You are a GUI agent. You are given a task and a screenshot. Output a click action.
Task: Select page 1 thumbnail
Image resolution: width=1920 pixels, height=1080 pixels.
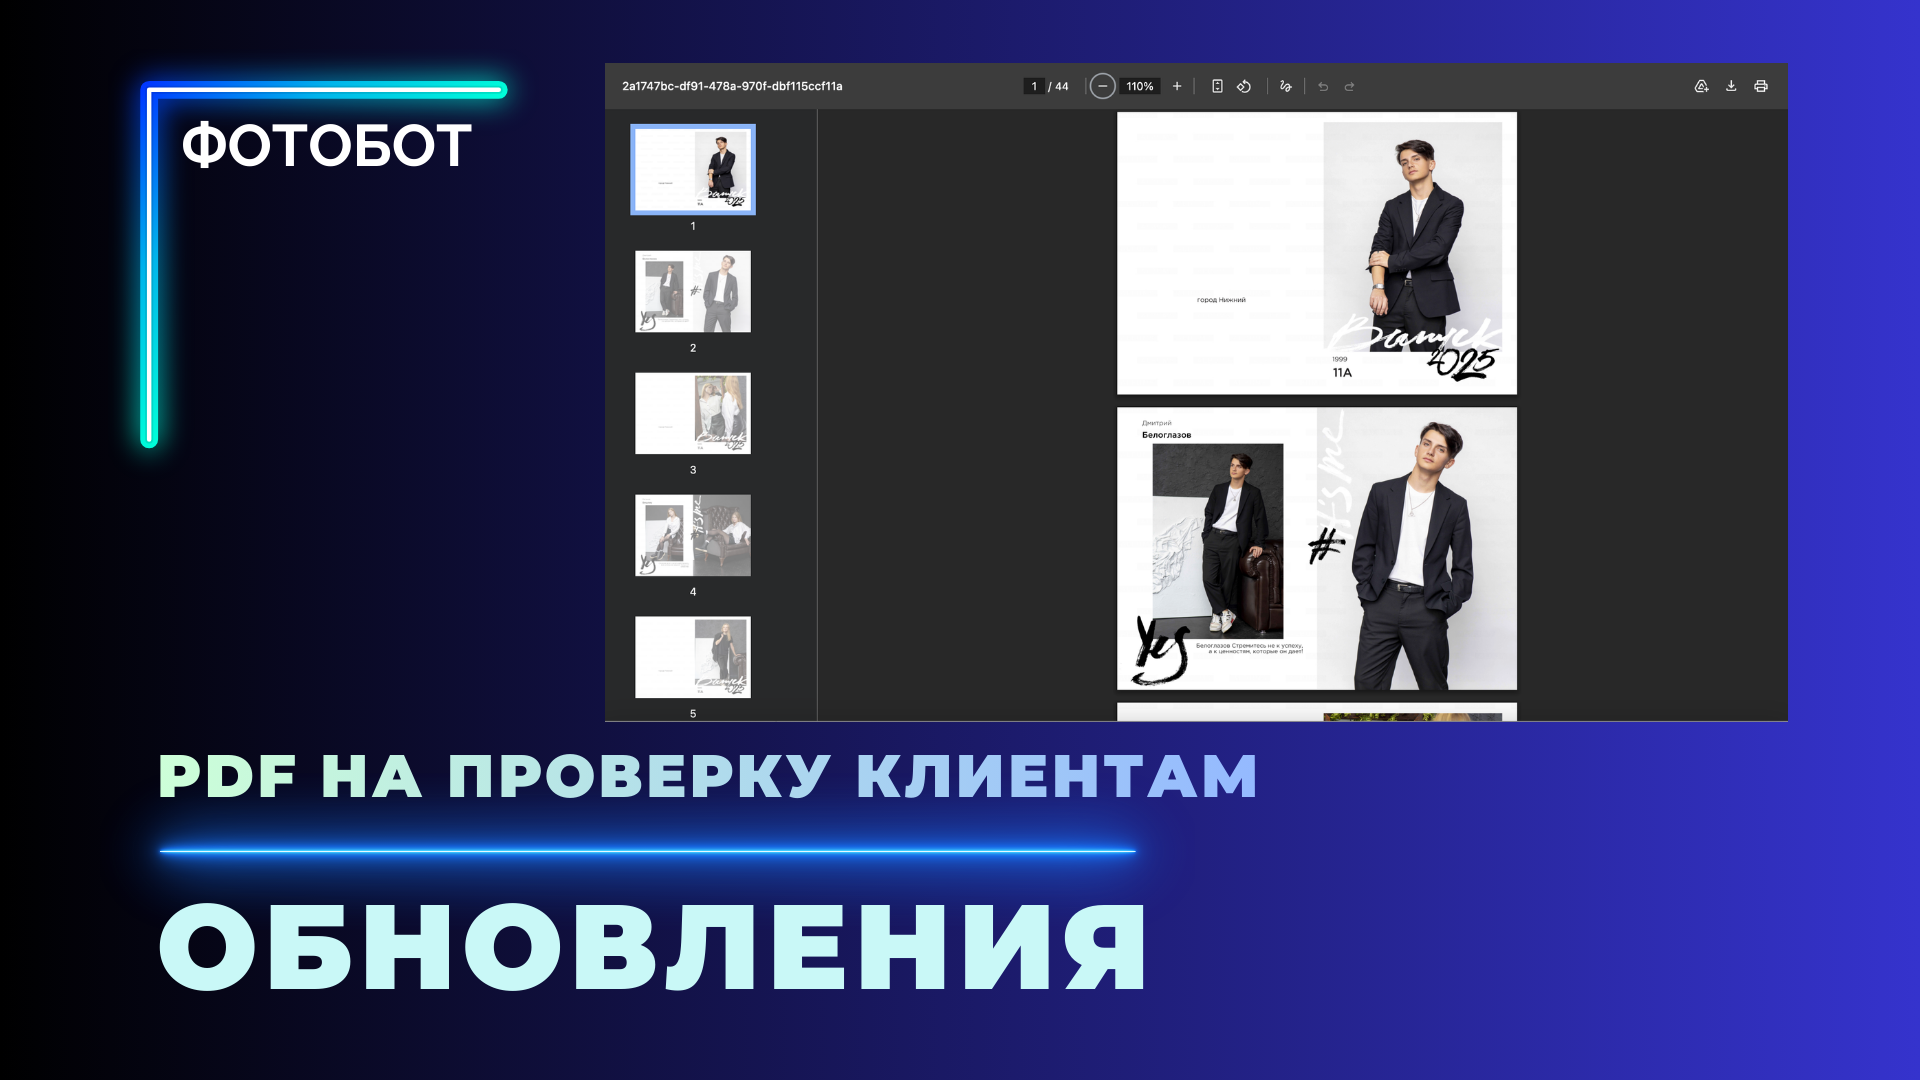pos(693,169)
